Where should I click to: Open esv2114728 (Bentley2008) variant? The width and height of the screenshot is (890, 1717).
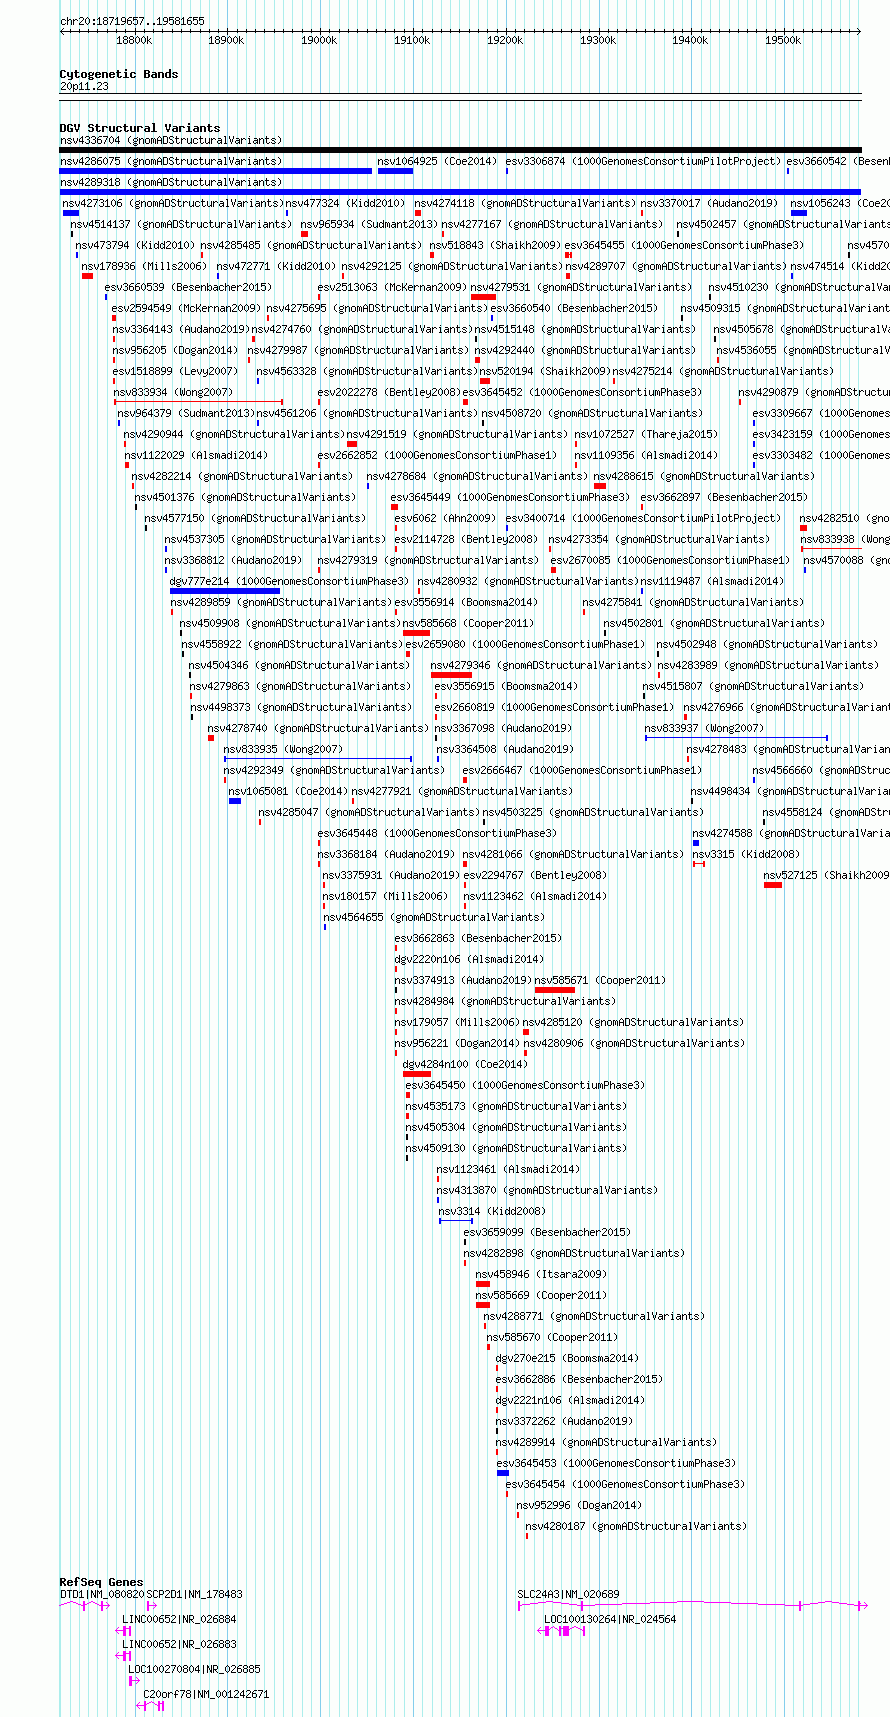(x=466, y=539)
